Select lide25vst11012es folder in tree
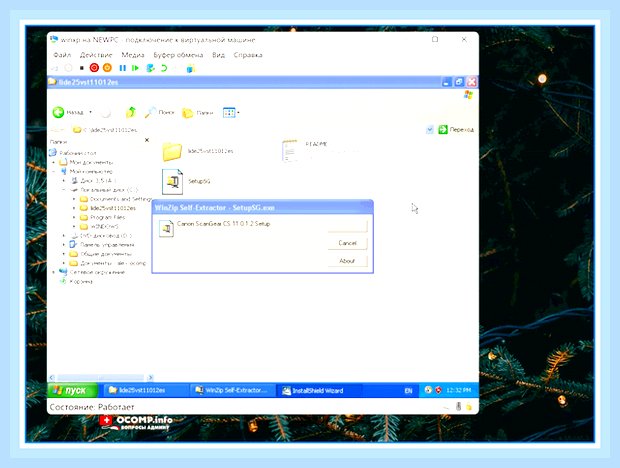620x468 pixels. point(113,208)
